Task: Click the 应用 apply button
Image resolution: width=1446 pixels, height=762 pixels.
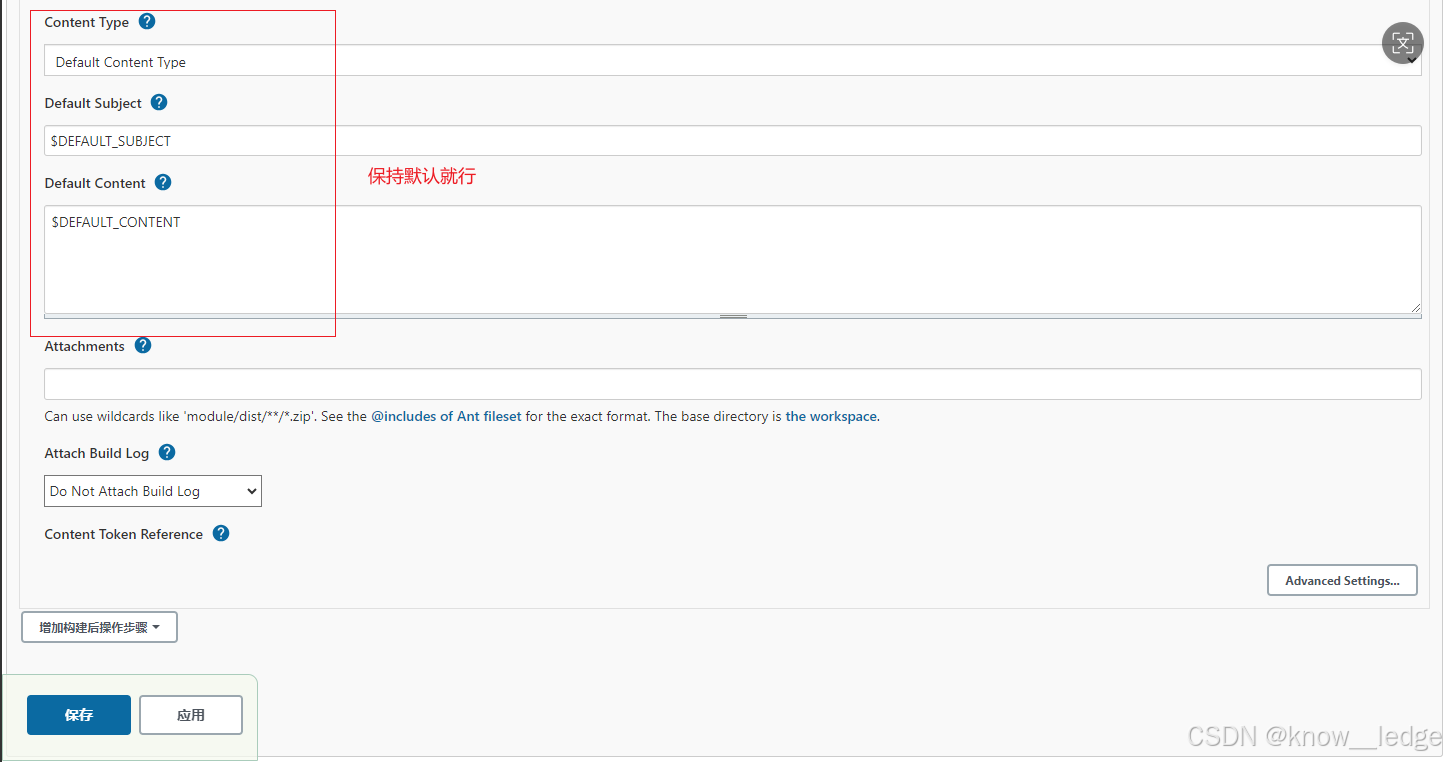Action: coord(191,715)
